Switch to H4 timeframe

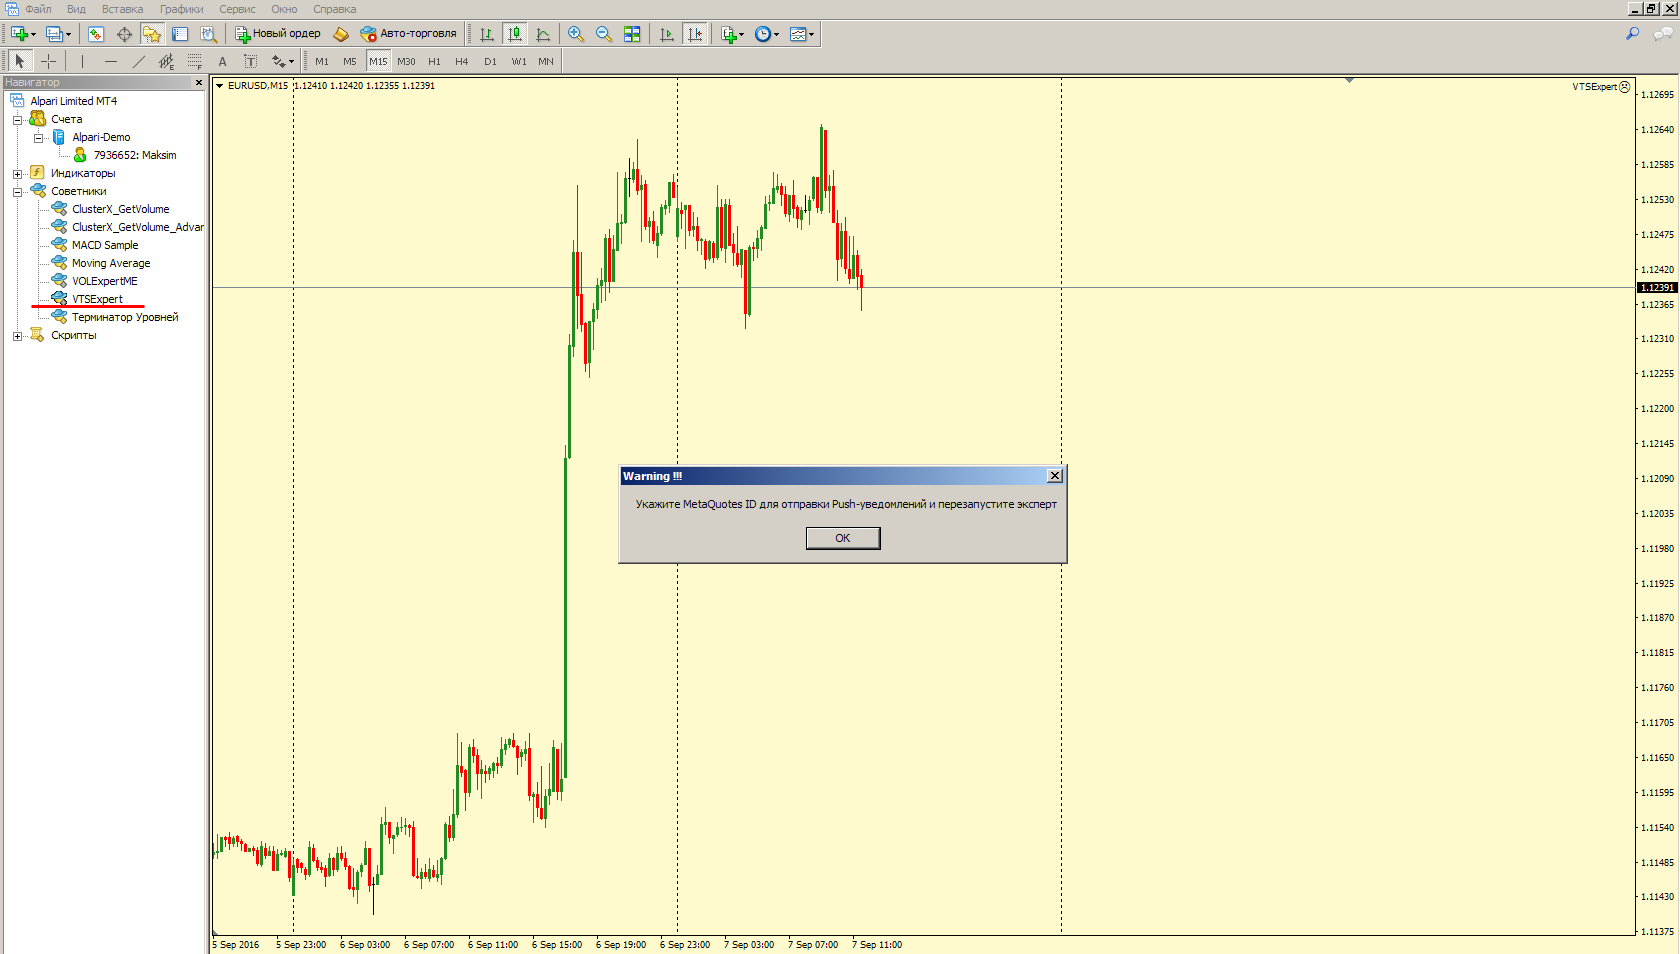click(462, 61)
